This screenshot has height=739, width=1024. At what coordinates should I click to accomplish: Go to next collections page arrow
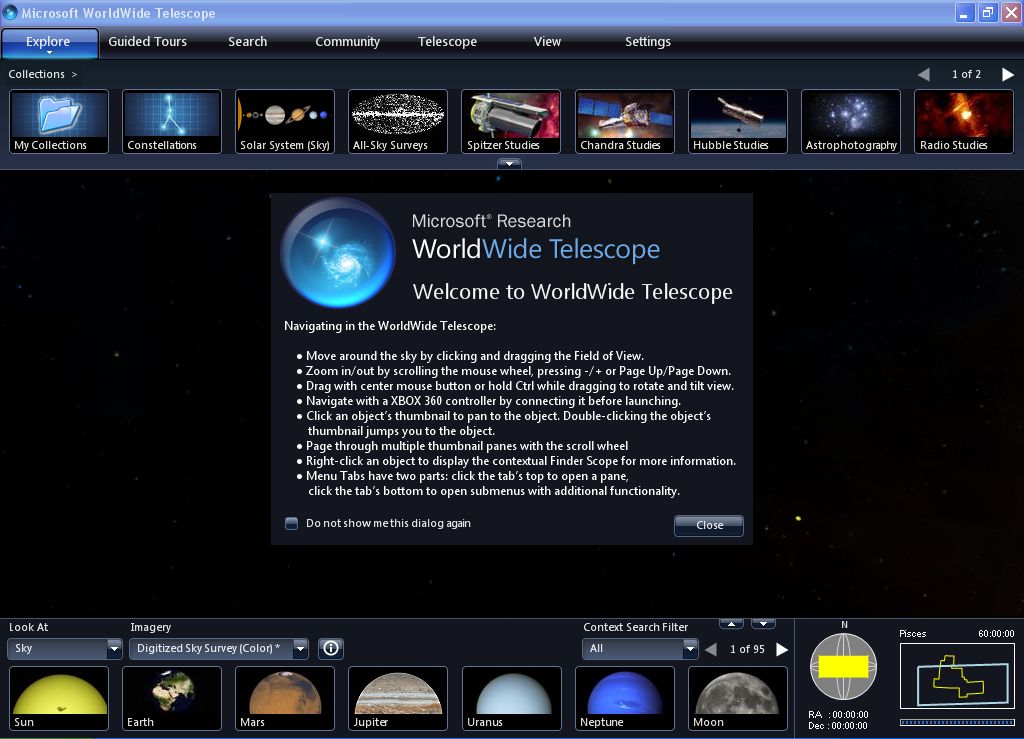(x=1007, y=74)
